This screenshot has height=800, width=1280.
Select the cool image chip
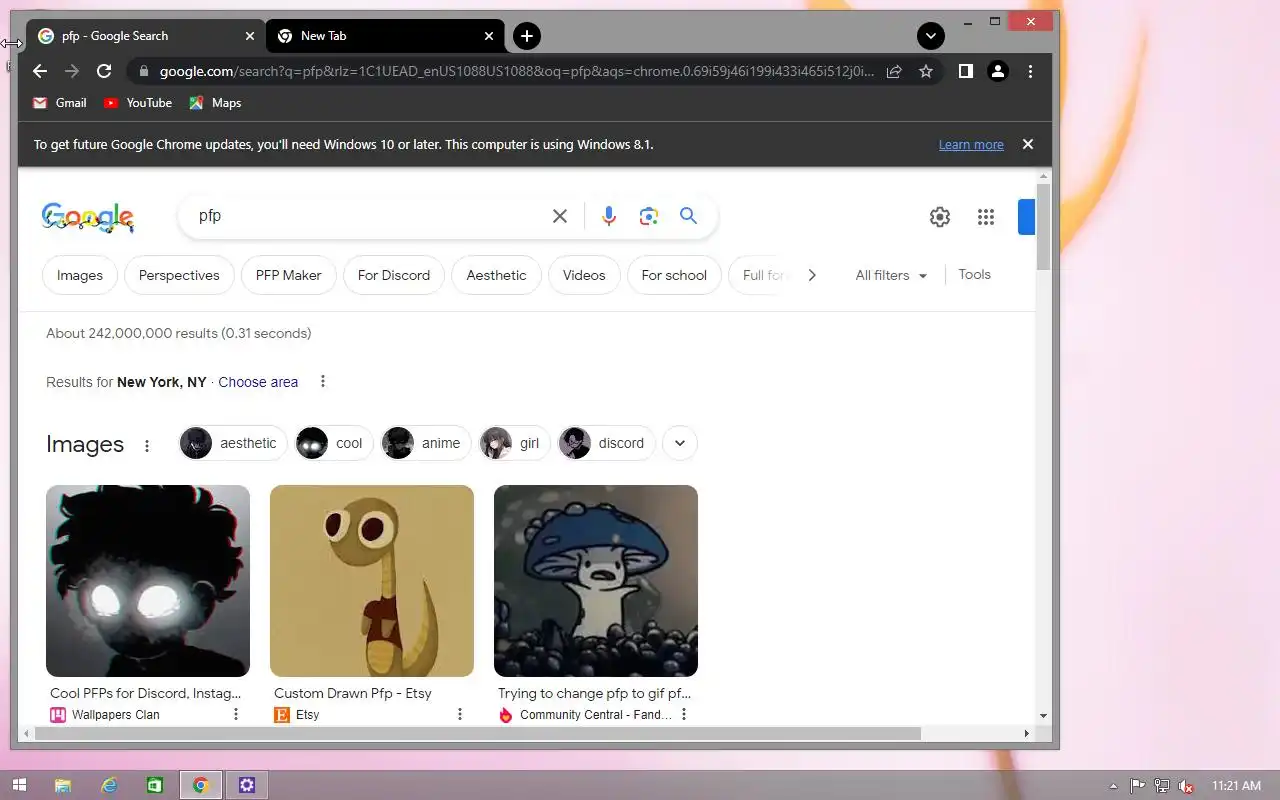tap(334, 443)
